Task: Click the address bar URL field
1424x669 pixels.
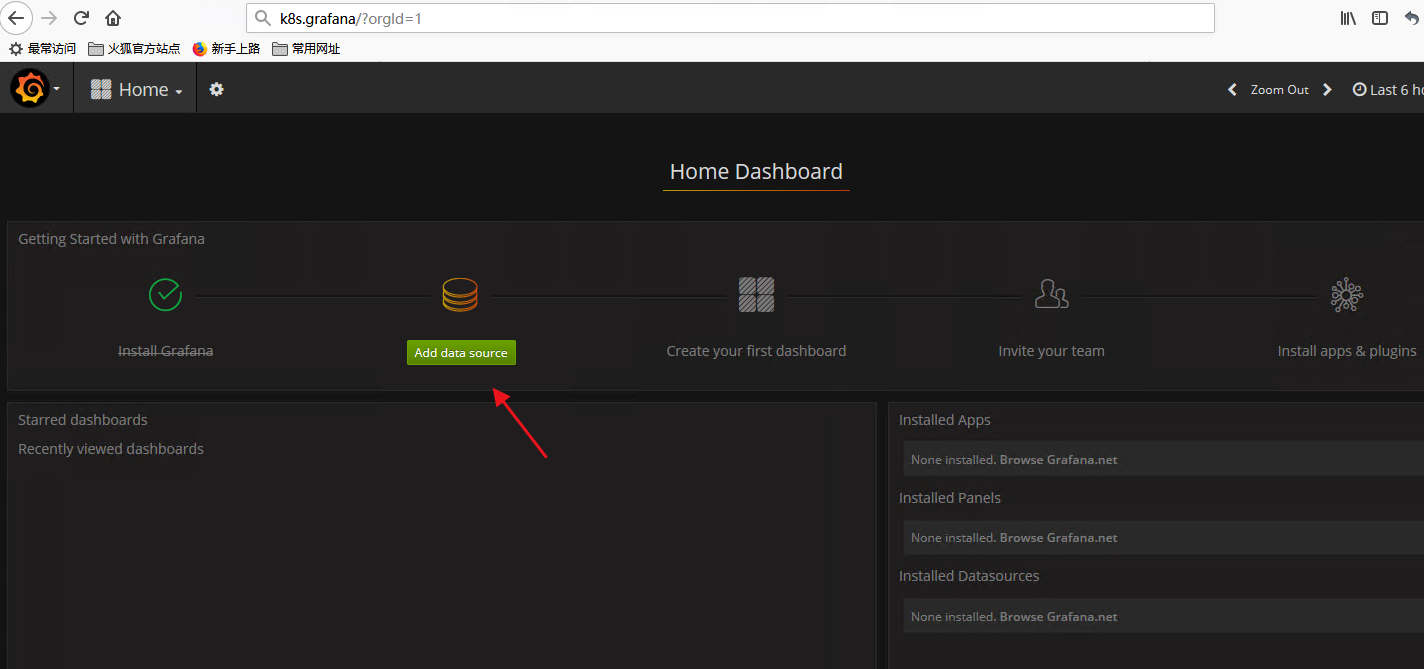Action: click(730, 18)
